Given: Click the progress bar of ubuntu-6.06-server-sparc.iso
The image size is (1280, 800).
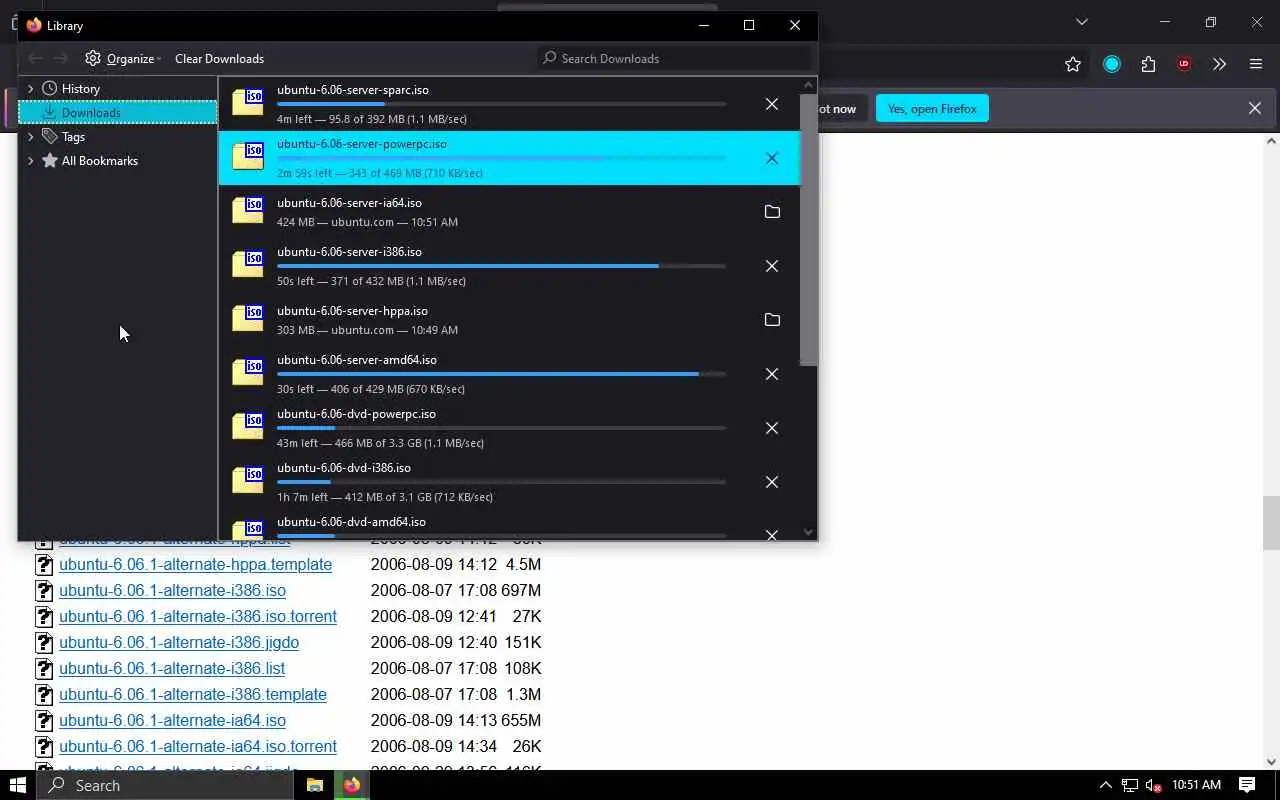Looking at the screenshot, I should (501, 104).
